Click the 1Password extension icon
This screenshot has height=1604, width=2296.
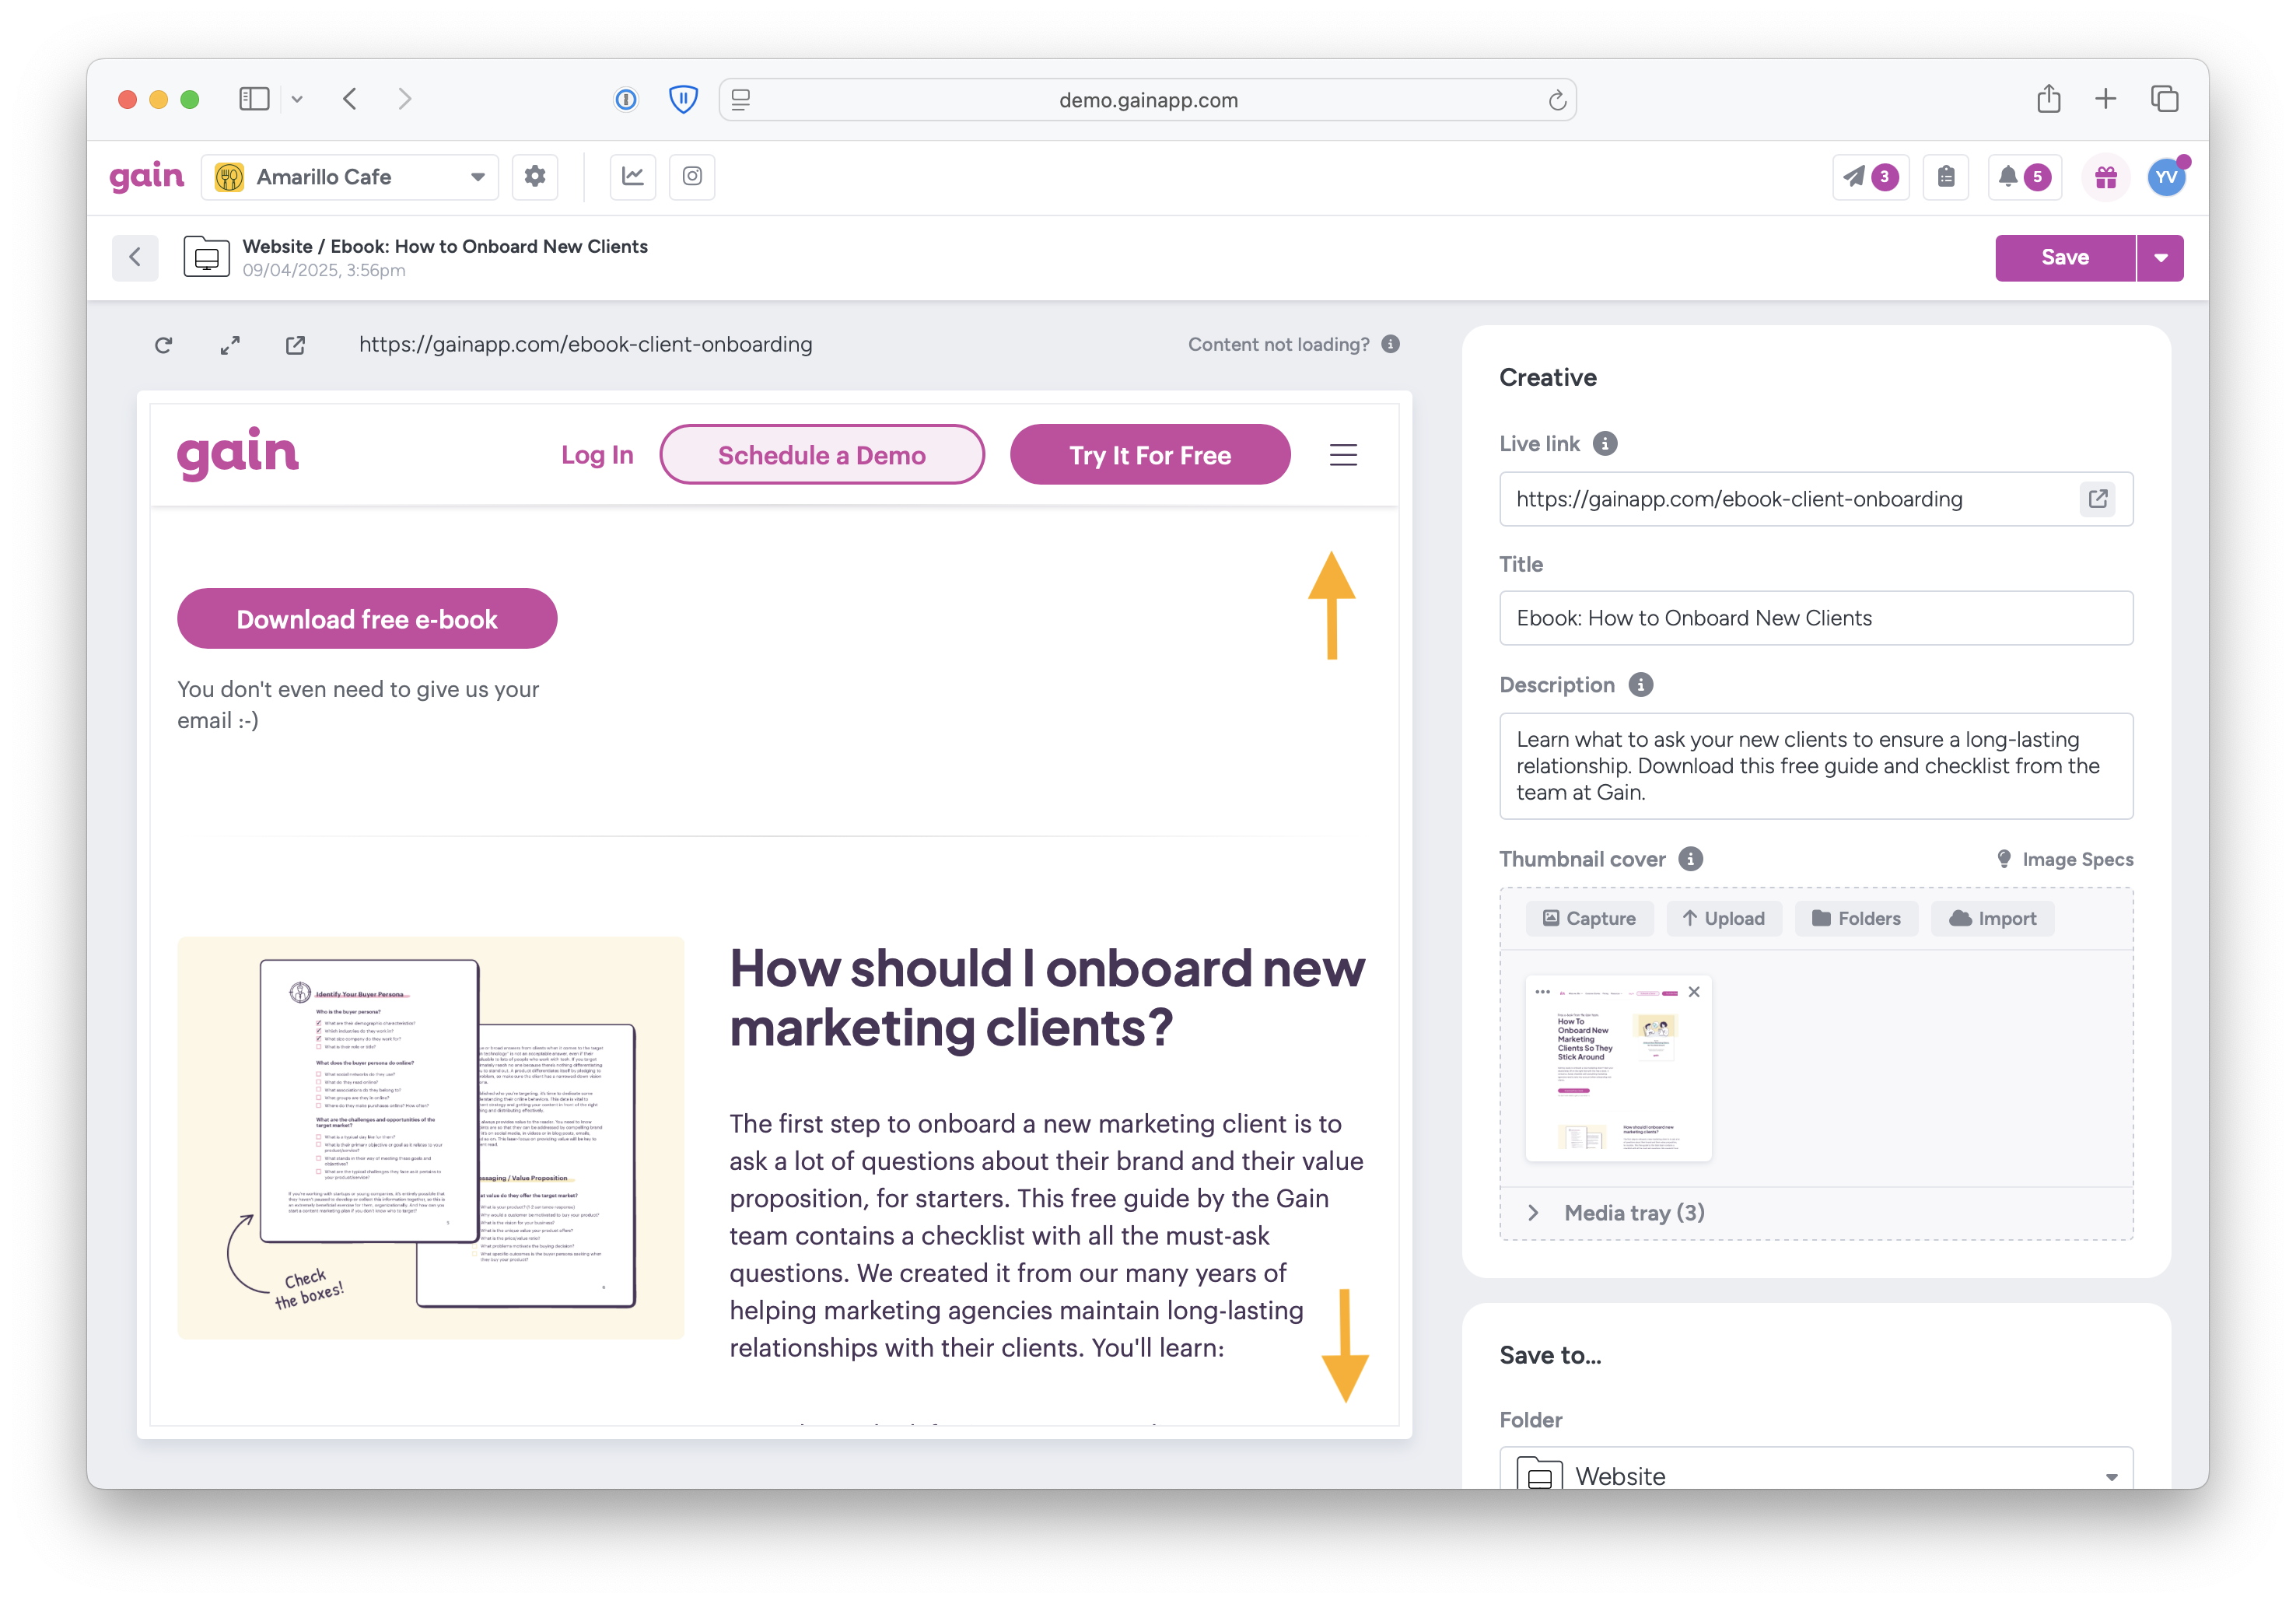pyautogui.click(x=626, y=99)
